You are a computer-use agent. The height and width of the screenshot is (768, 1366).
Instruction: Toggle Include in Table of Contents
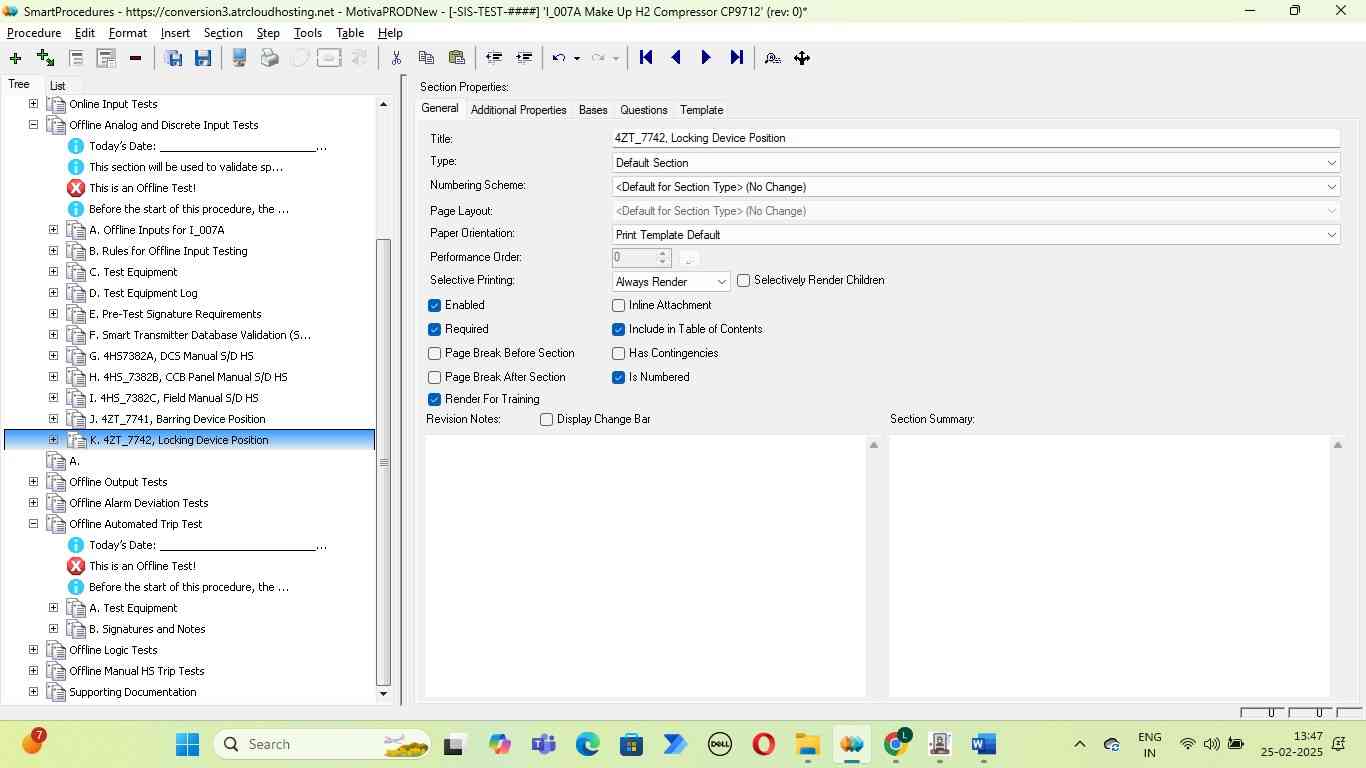click(x=618, y=330)
